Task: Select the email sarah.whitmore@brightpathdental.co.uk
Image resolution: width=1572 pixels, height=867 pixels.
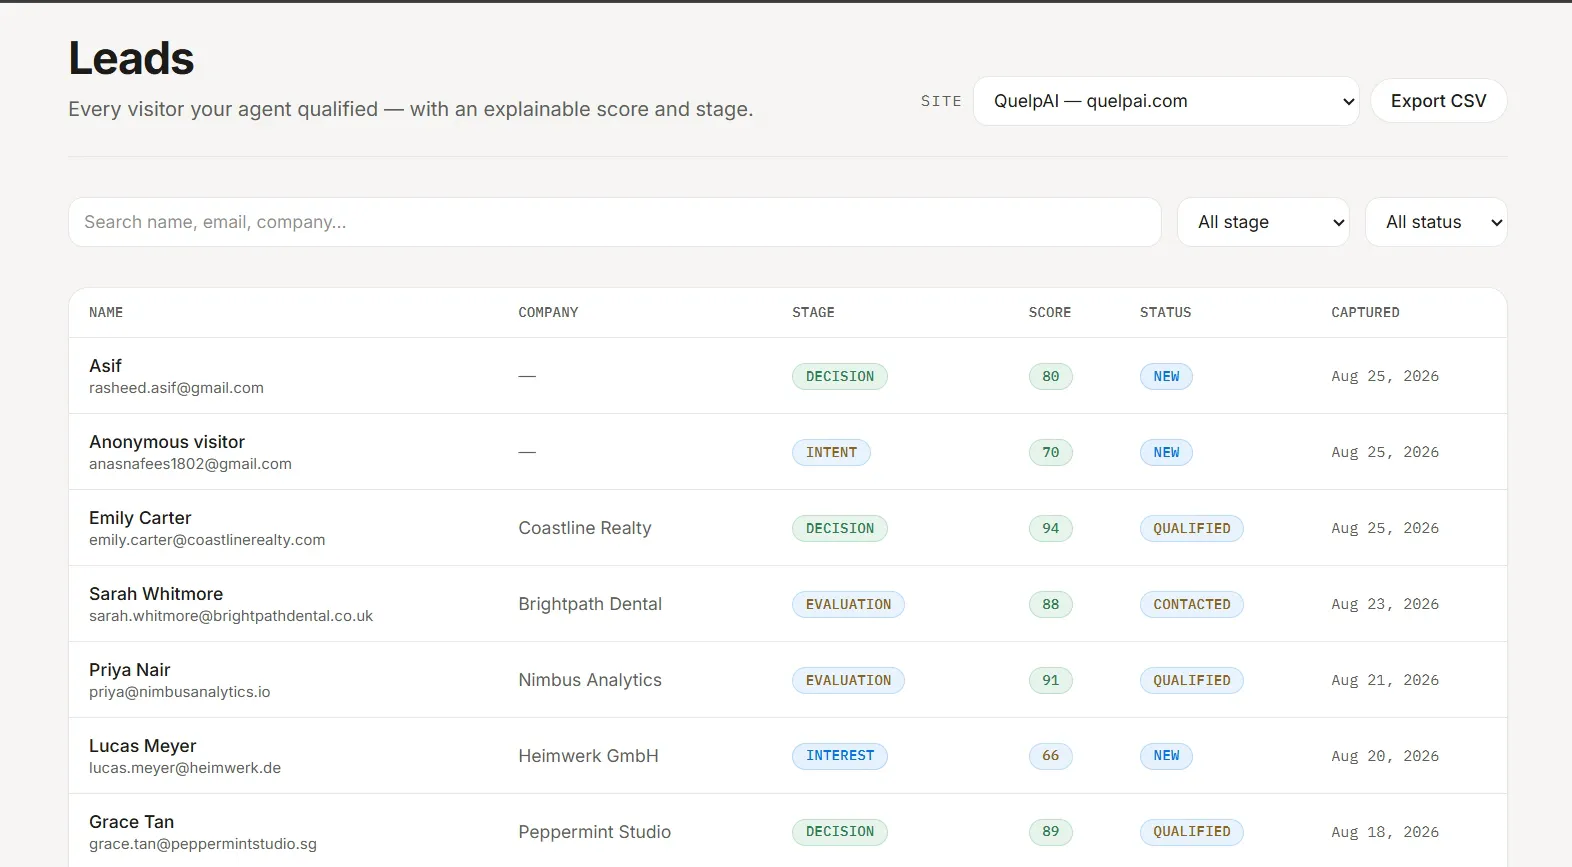Action: [231, 616]
